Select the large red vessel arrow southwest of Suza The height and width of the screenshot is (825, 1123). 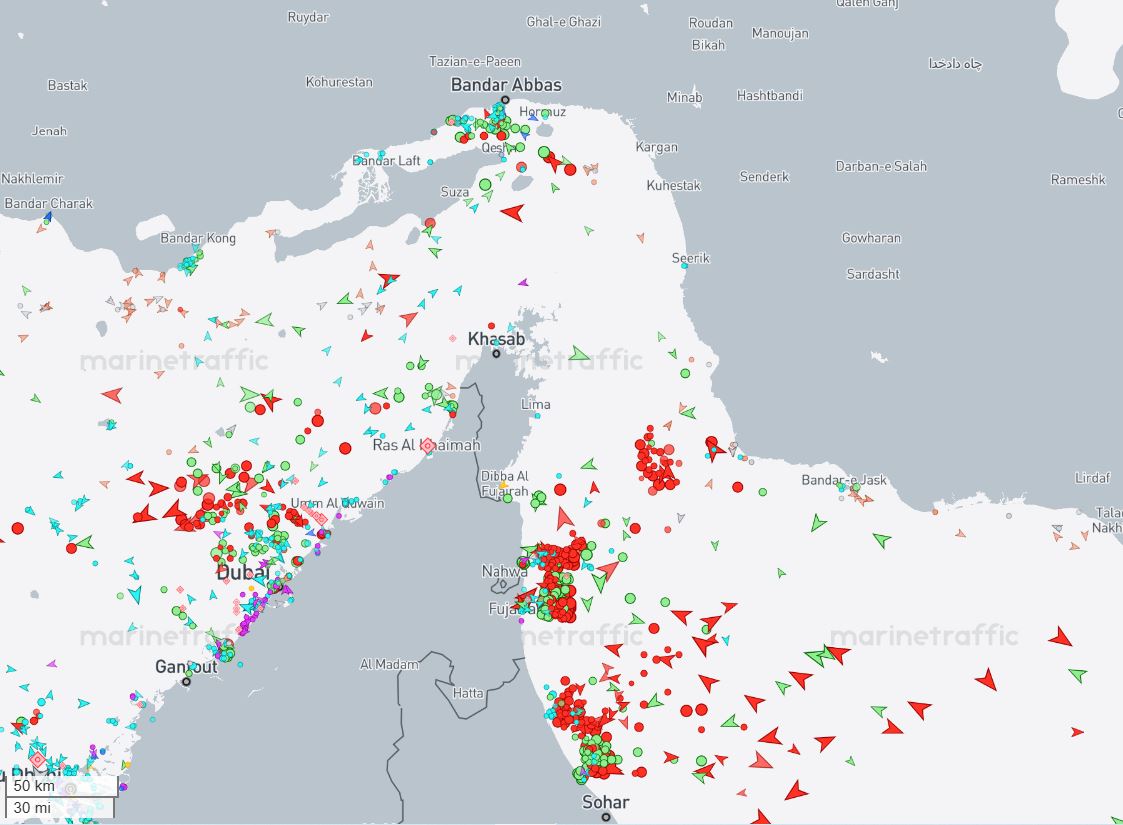tap(389, 279)
